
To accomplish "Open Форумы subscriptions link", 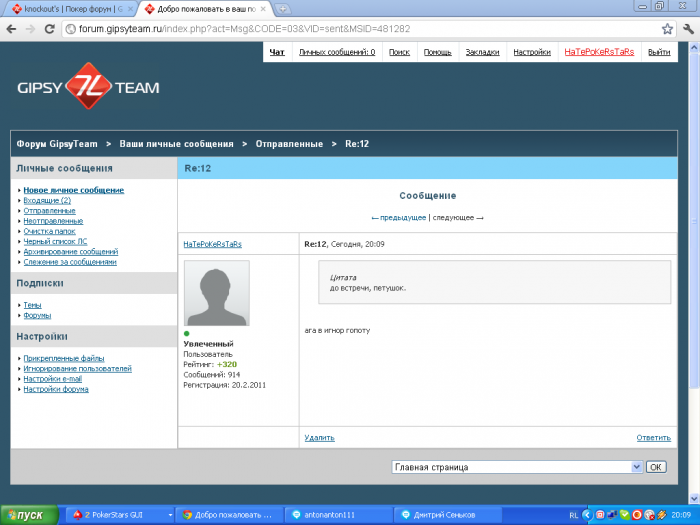I will click(x=37, y=316).
